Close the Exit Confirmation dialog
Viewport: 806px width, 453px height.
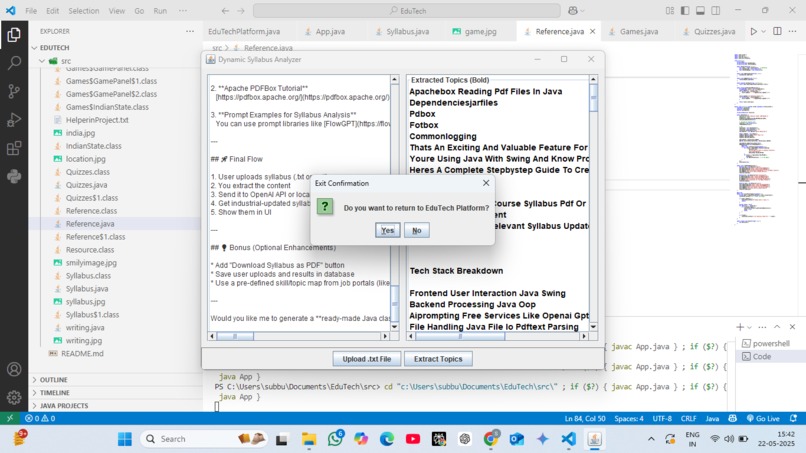coord(486,183)
